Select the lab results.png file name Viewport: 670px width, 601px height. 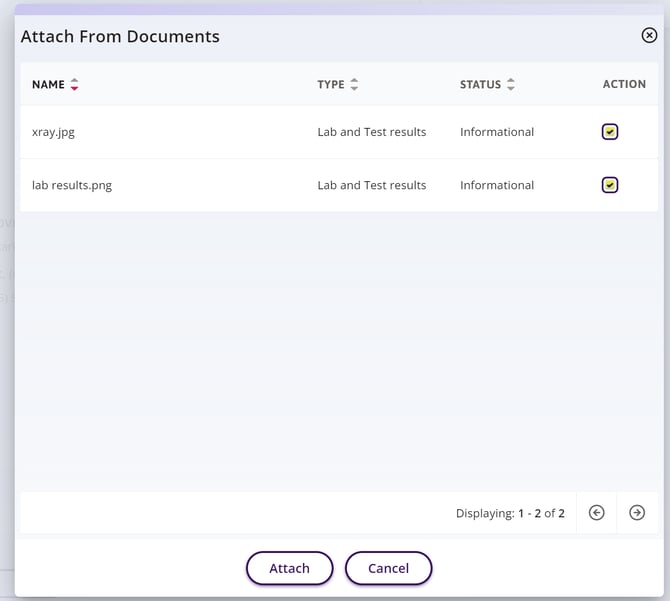[x=72, y=185]
